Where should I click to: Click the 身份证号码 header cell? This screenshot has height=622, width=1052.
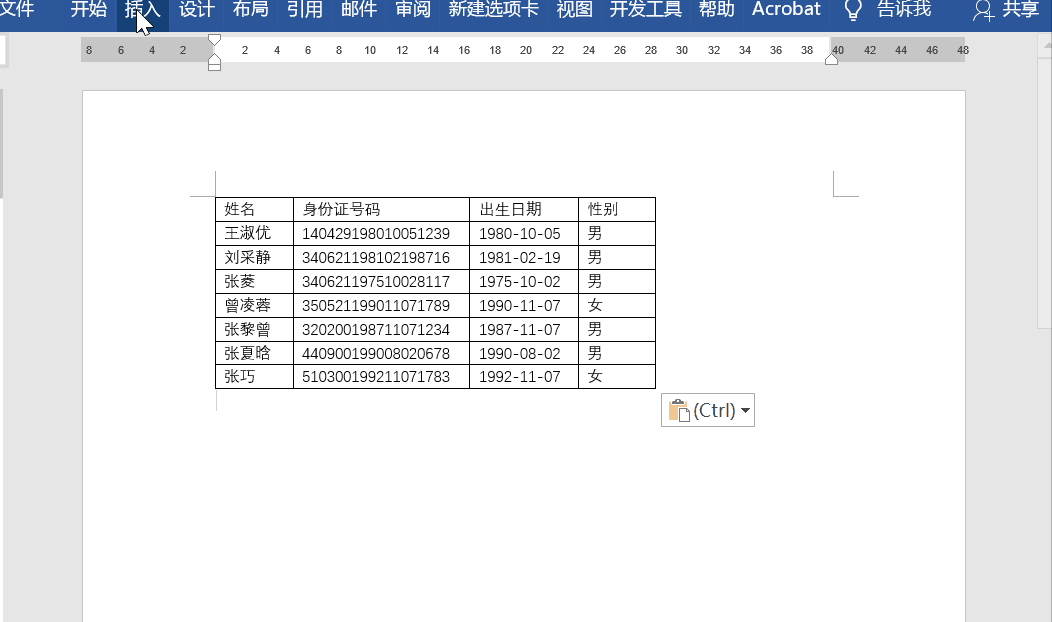point(381,209)
